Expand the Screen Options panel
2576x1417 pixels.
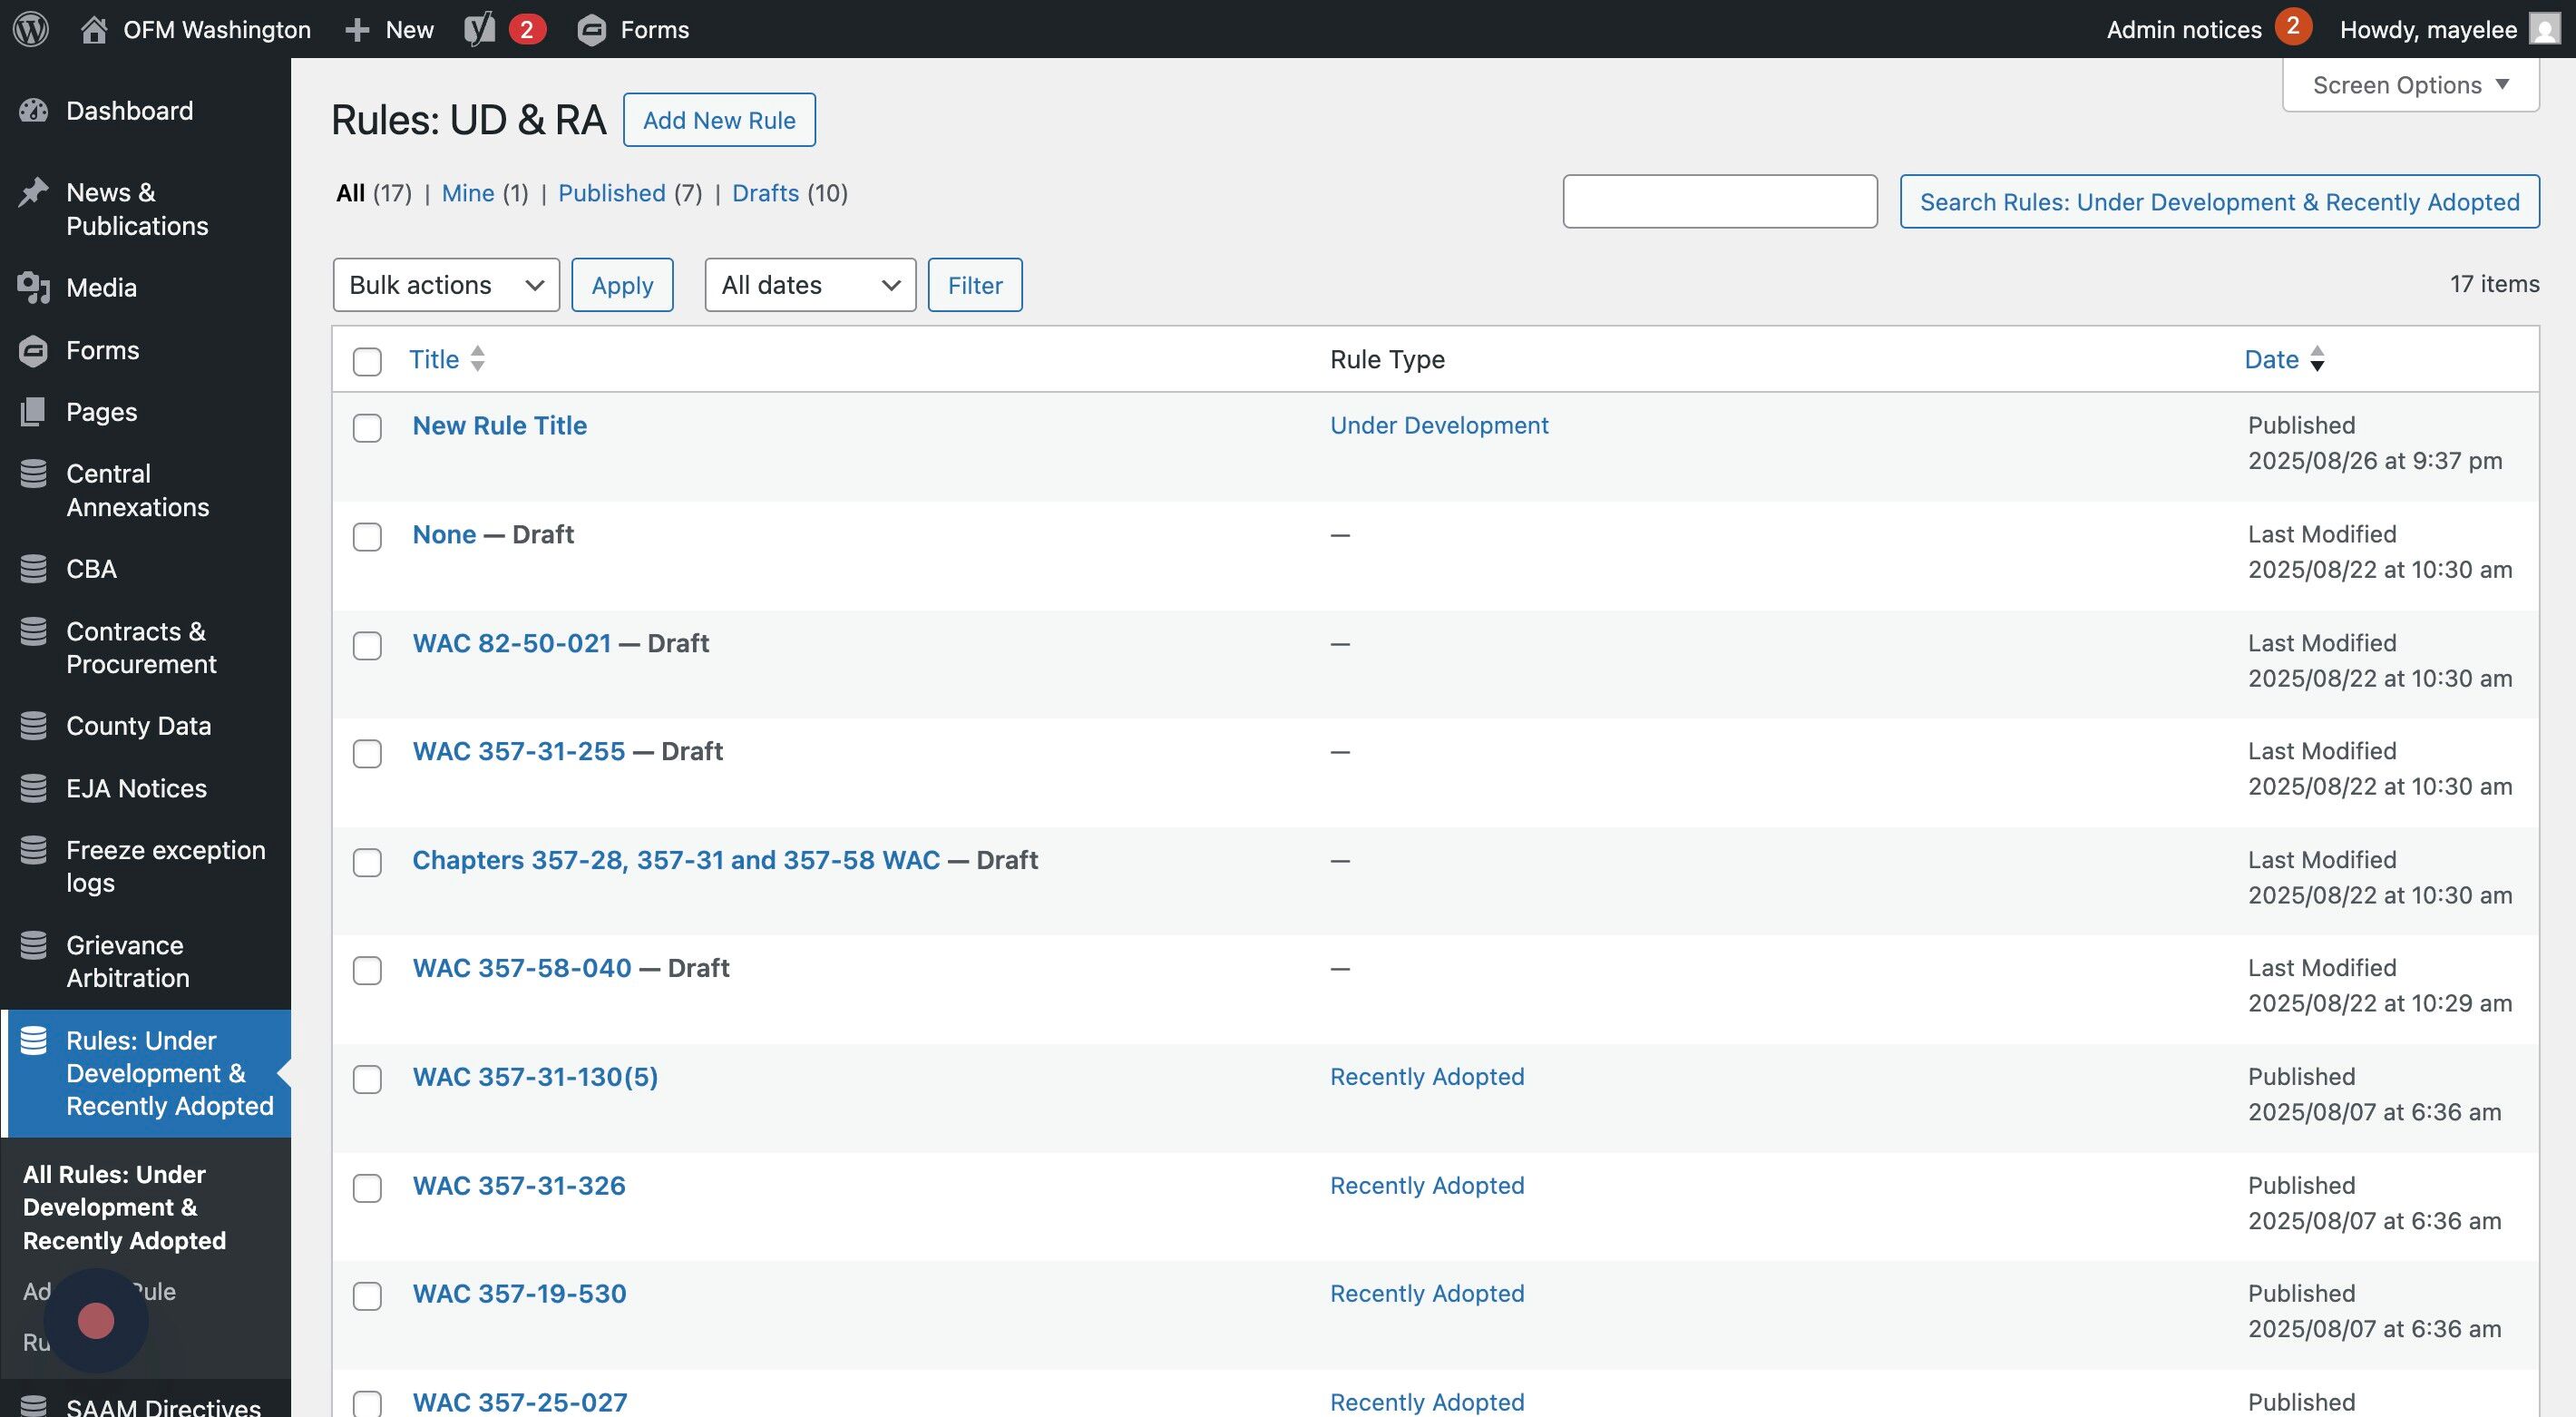[2410, 85]
